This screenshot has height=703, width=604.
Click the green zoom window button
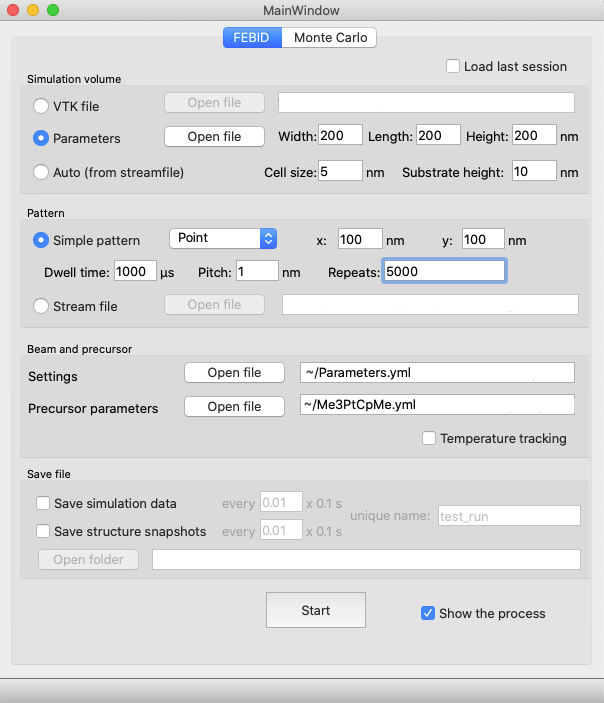click(x=53, y=10)
